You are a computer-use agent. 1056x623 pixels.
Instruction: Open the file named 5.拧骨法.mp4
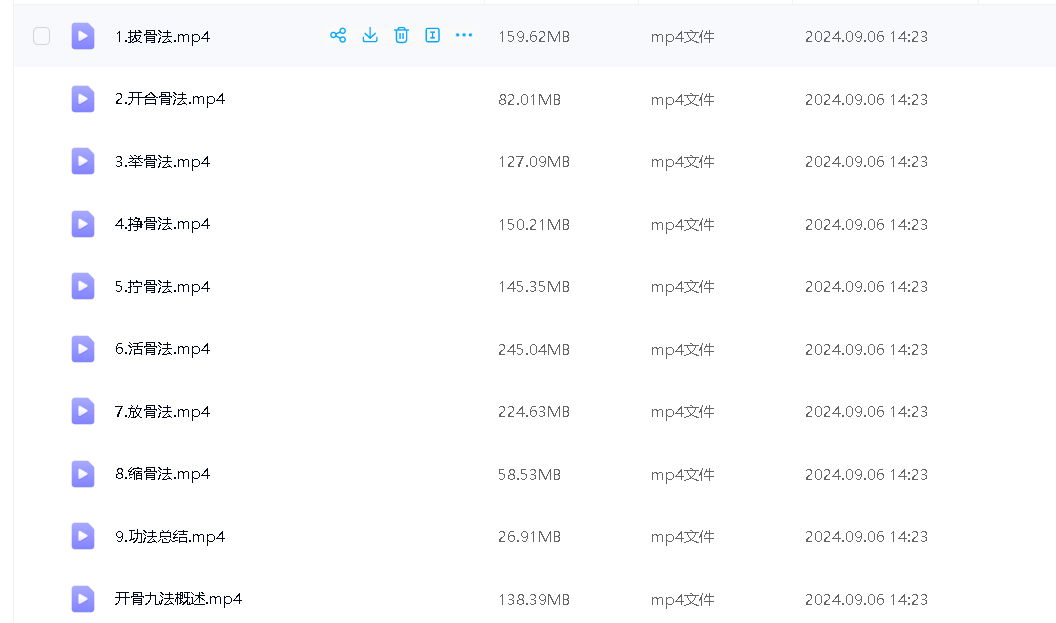pos(162,287)
